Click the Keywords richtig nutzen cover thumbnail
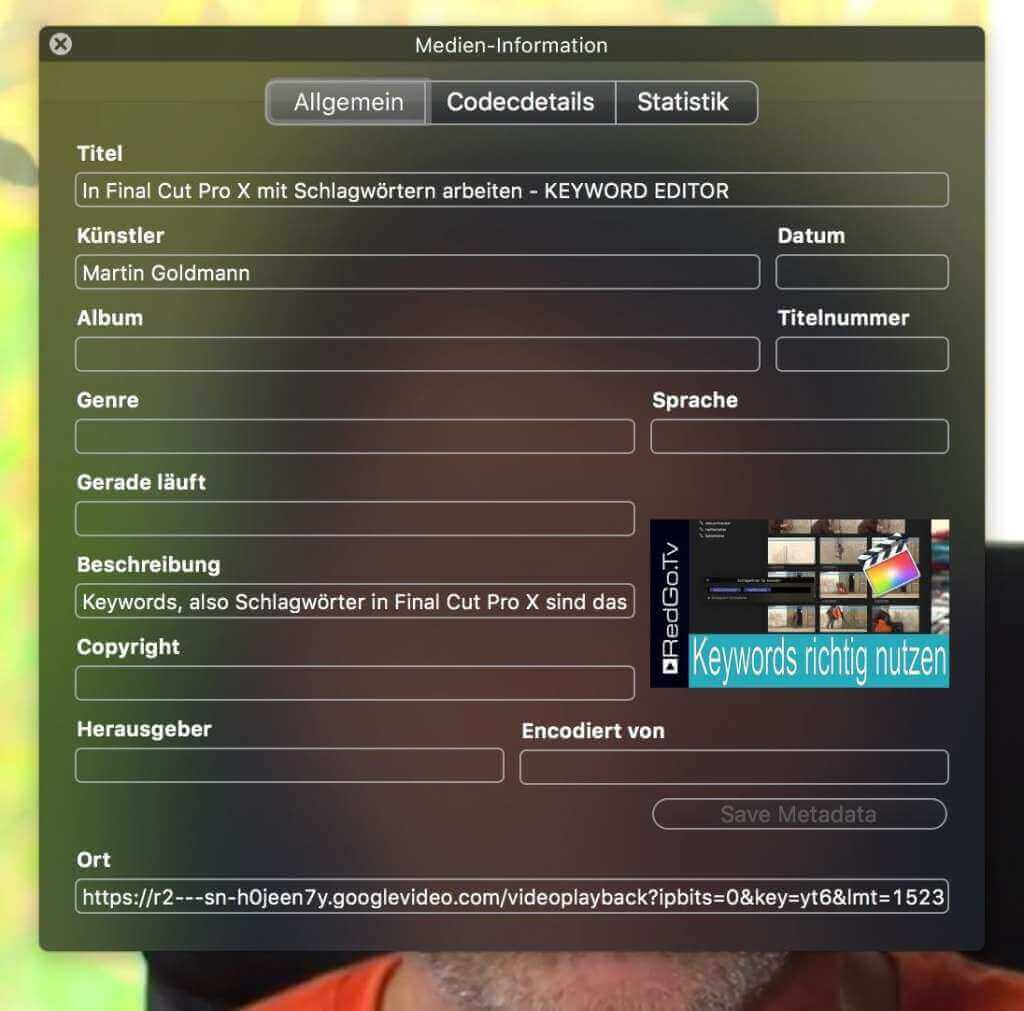1024x1011 pixels. click(x=799, y=603)
